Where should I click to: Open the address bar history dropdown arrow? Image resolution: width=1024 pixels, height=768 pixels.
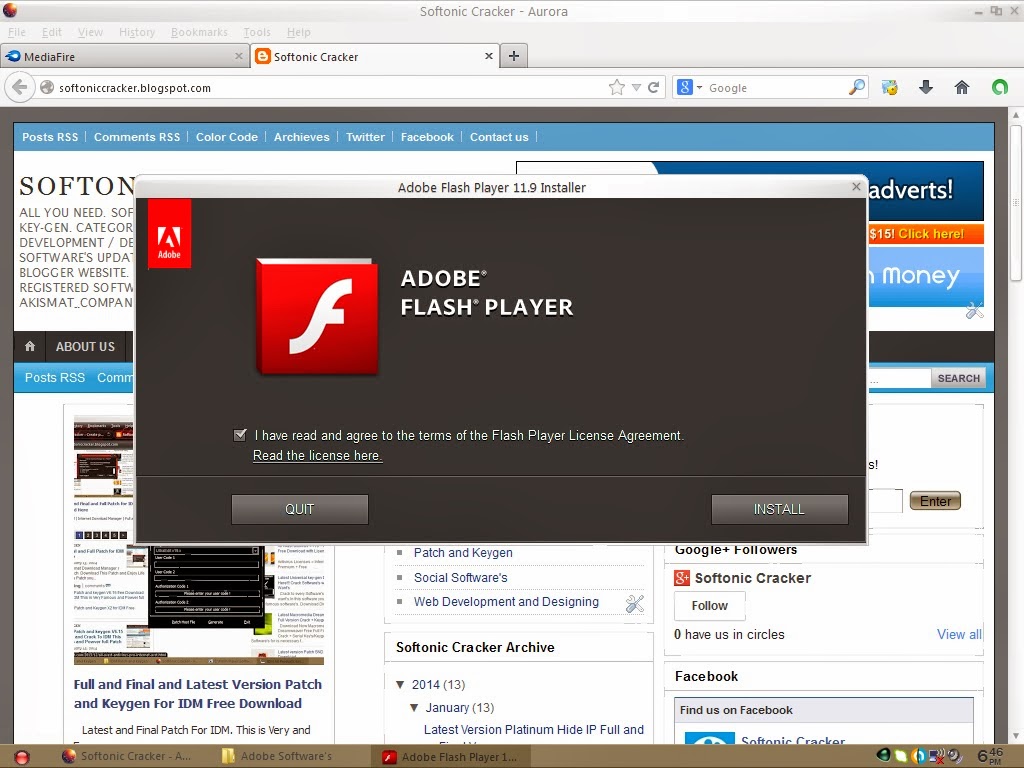[x=636, y=88]
